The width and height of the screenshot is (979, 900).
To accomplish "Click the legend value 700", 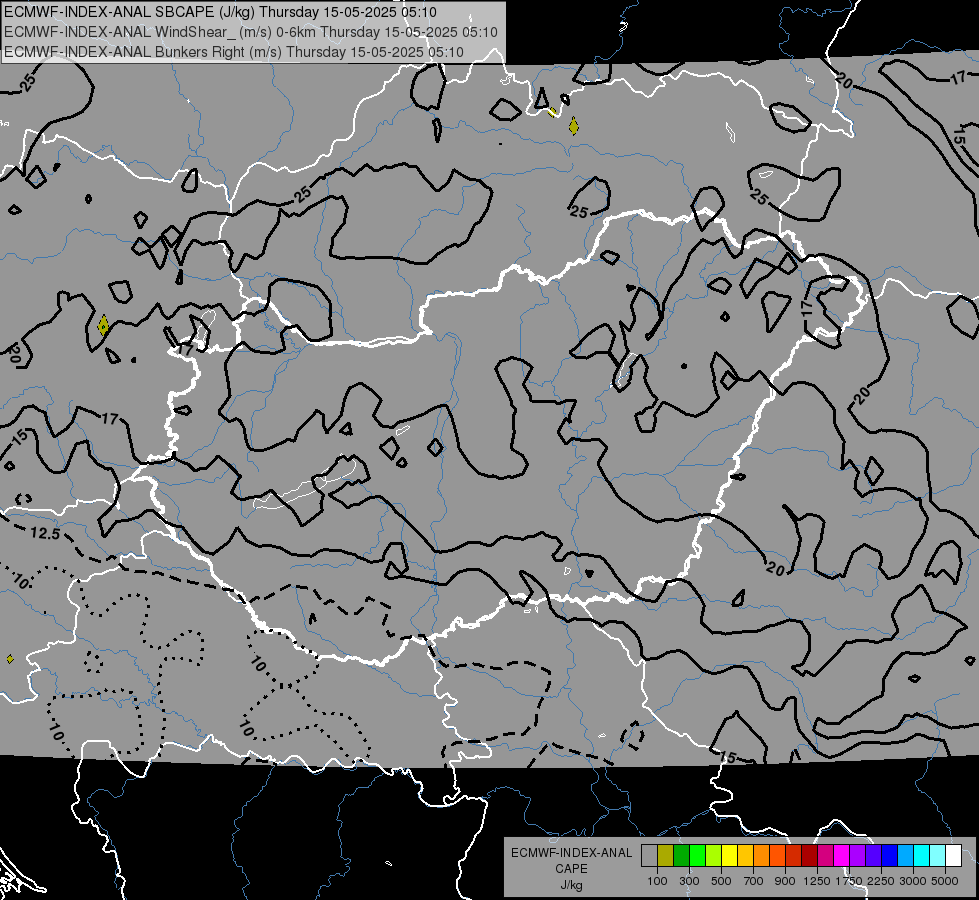I will [754, 881].
